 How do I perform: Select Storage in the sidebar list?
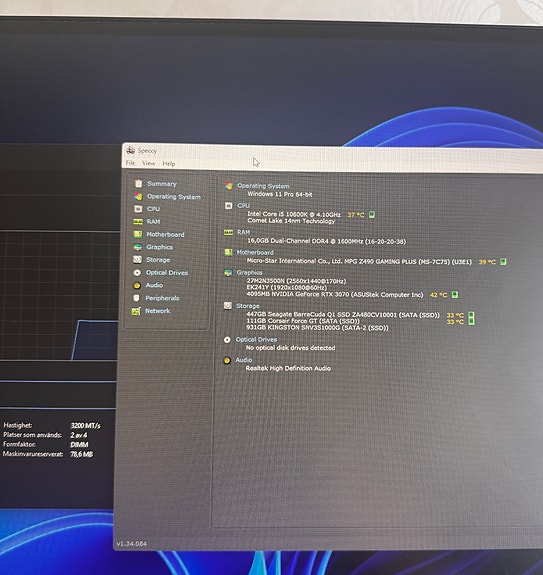(158, 260)
